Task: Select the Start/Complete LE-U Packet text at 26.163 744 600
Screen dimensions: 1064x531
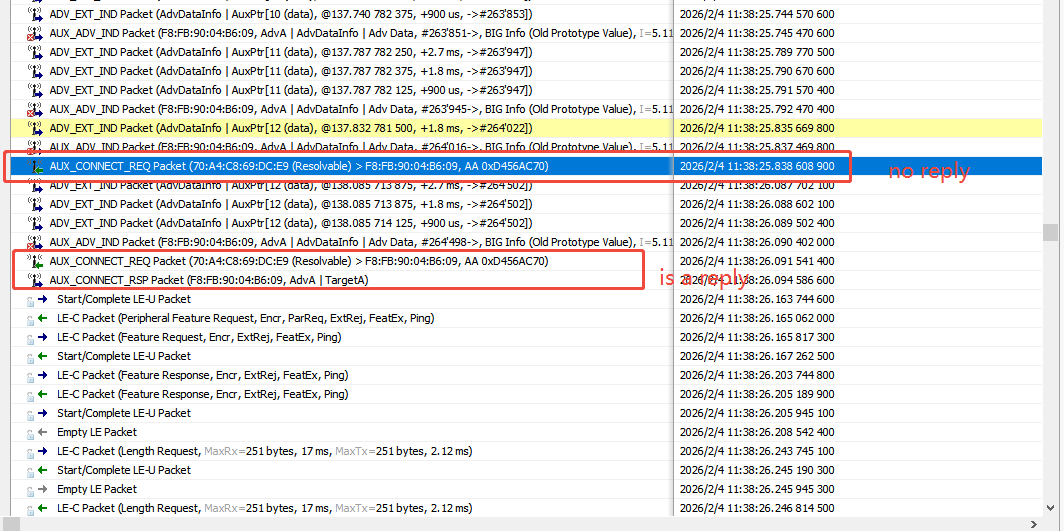Action: coord(124,299)
